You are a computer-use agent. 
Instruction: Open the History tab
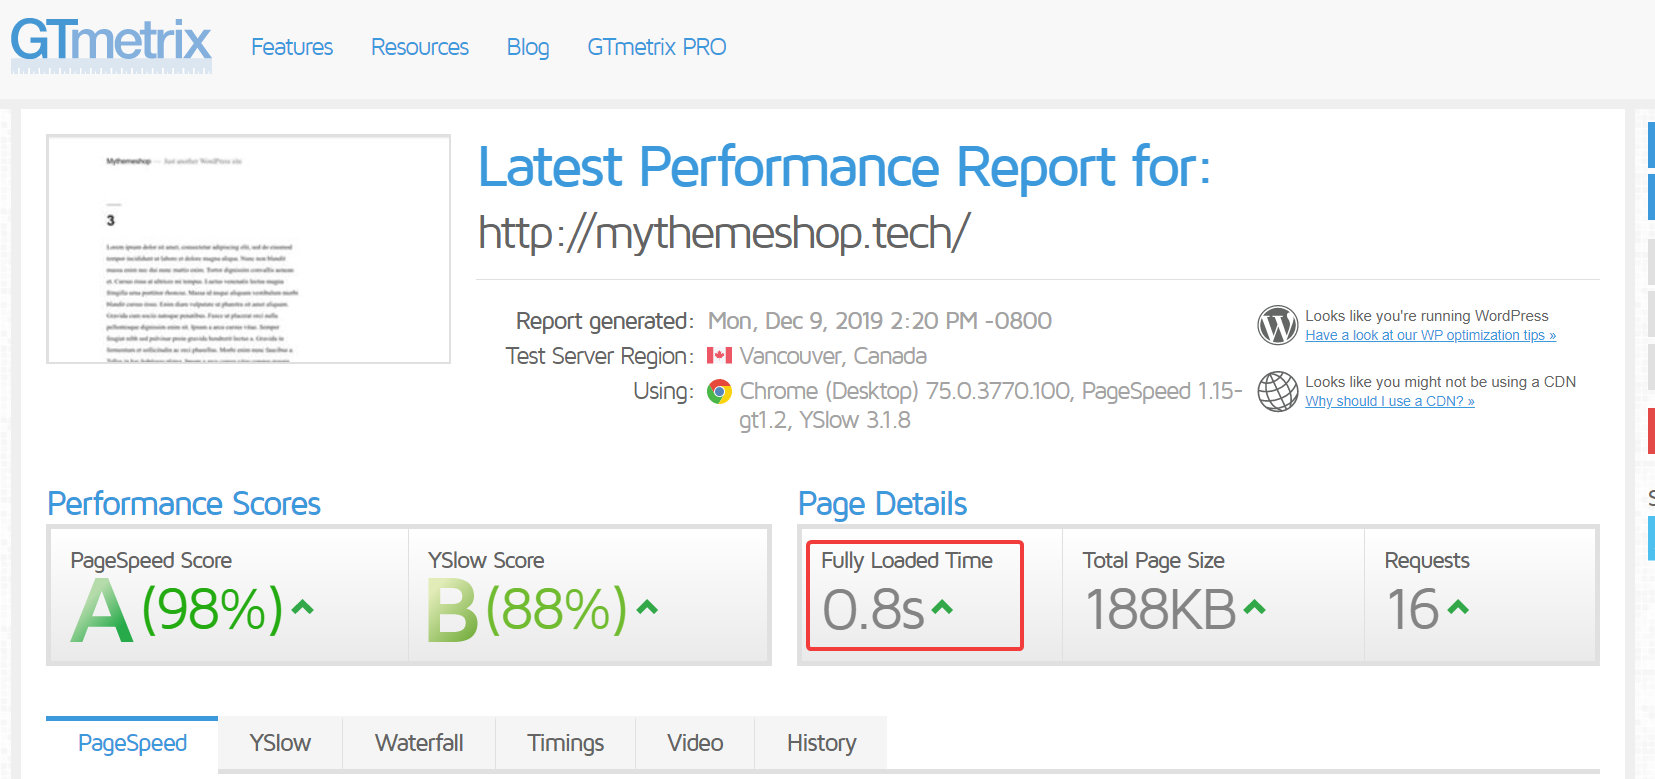[821, 743]
